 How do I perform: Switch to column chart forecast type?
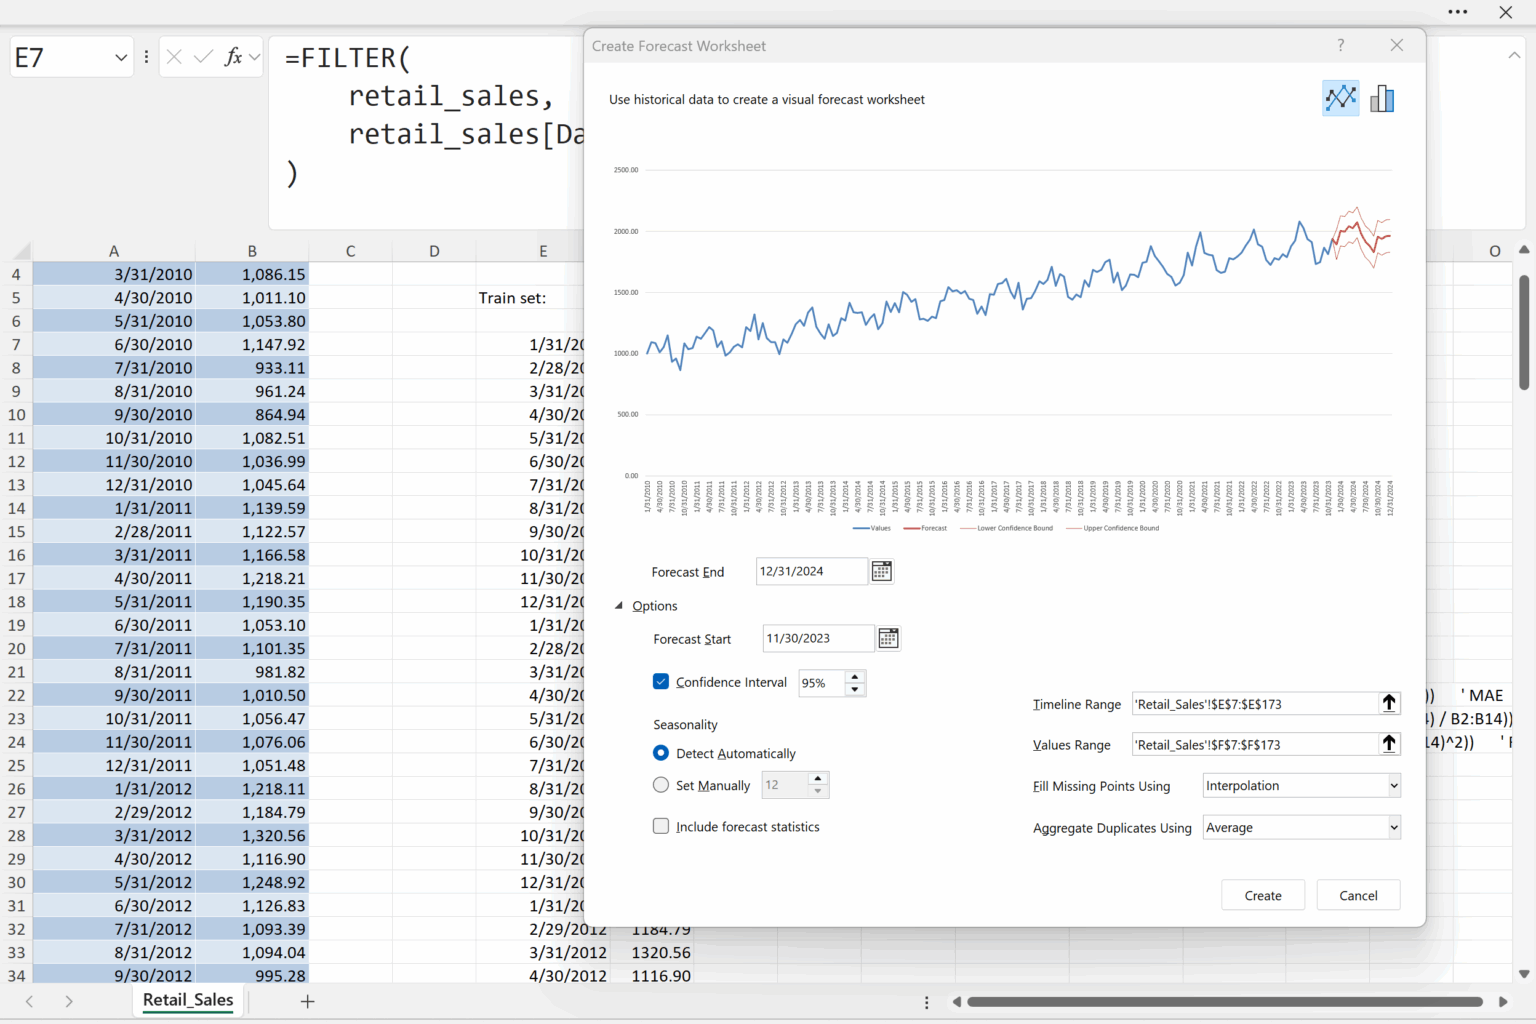1382,98
